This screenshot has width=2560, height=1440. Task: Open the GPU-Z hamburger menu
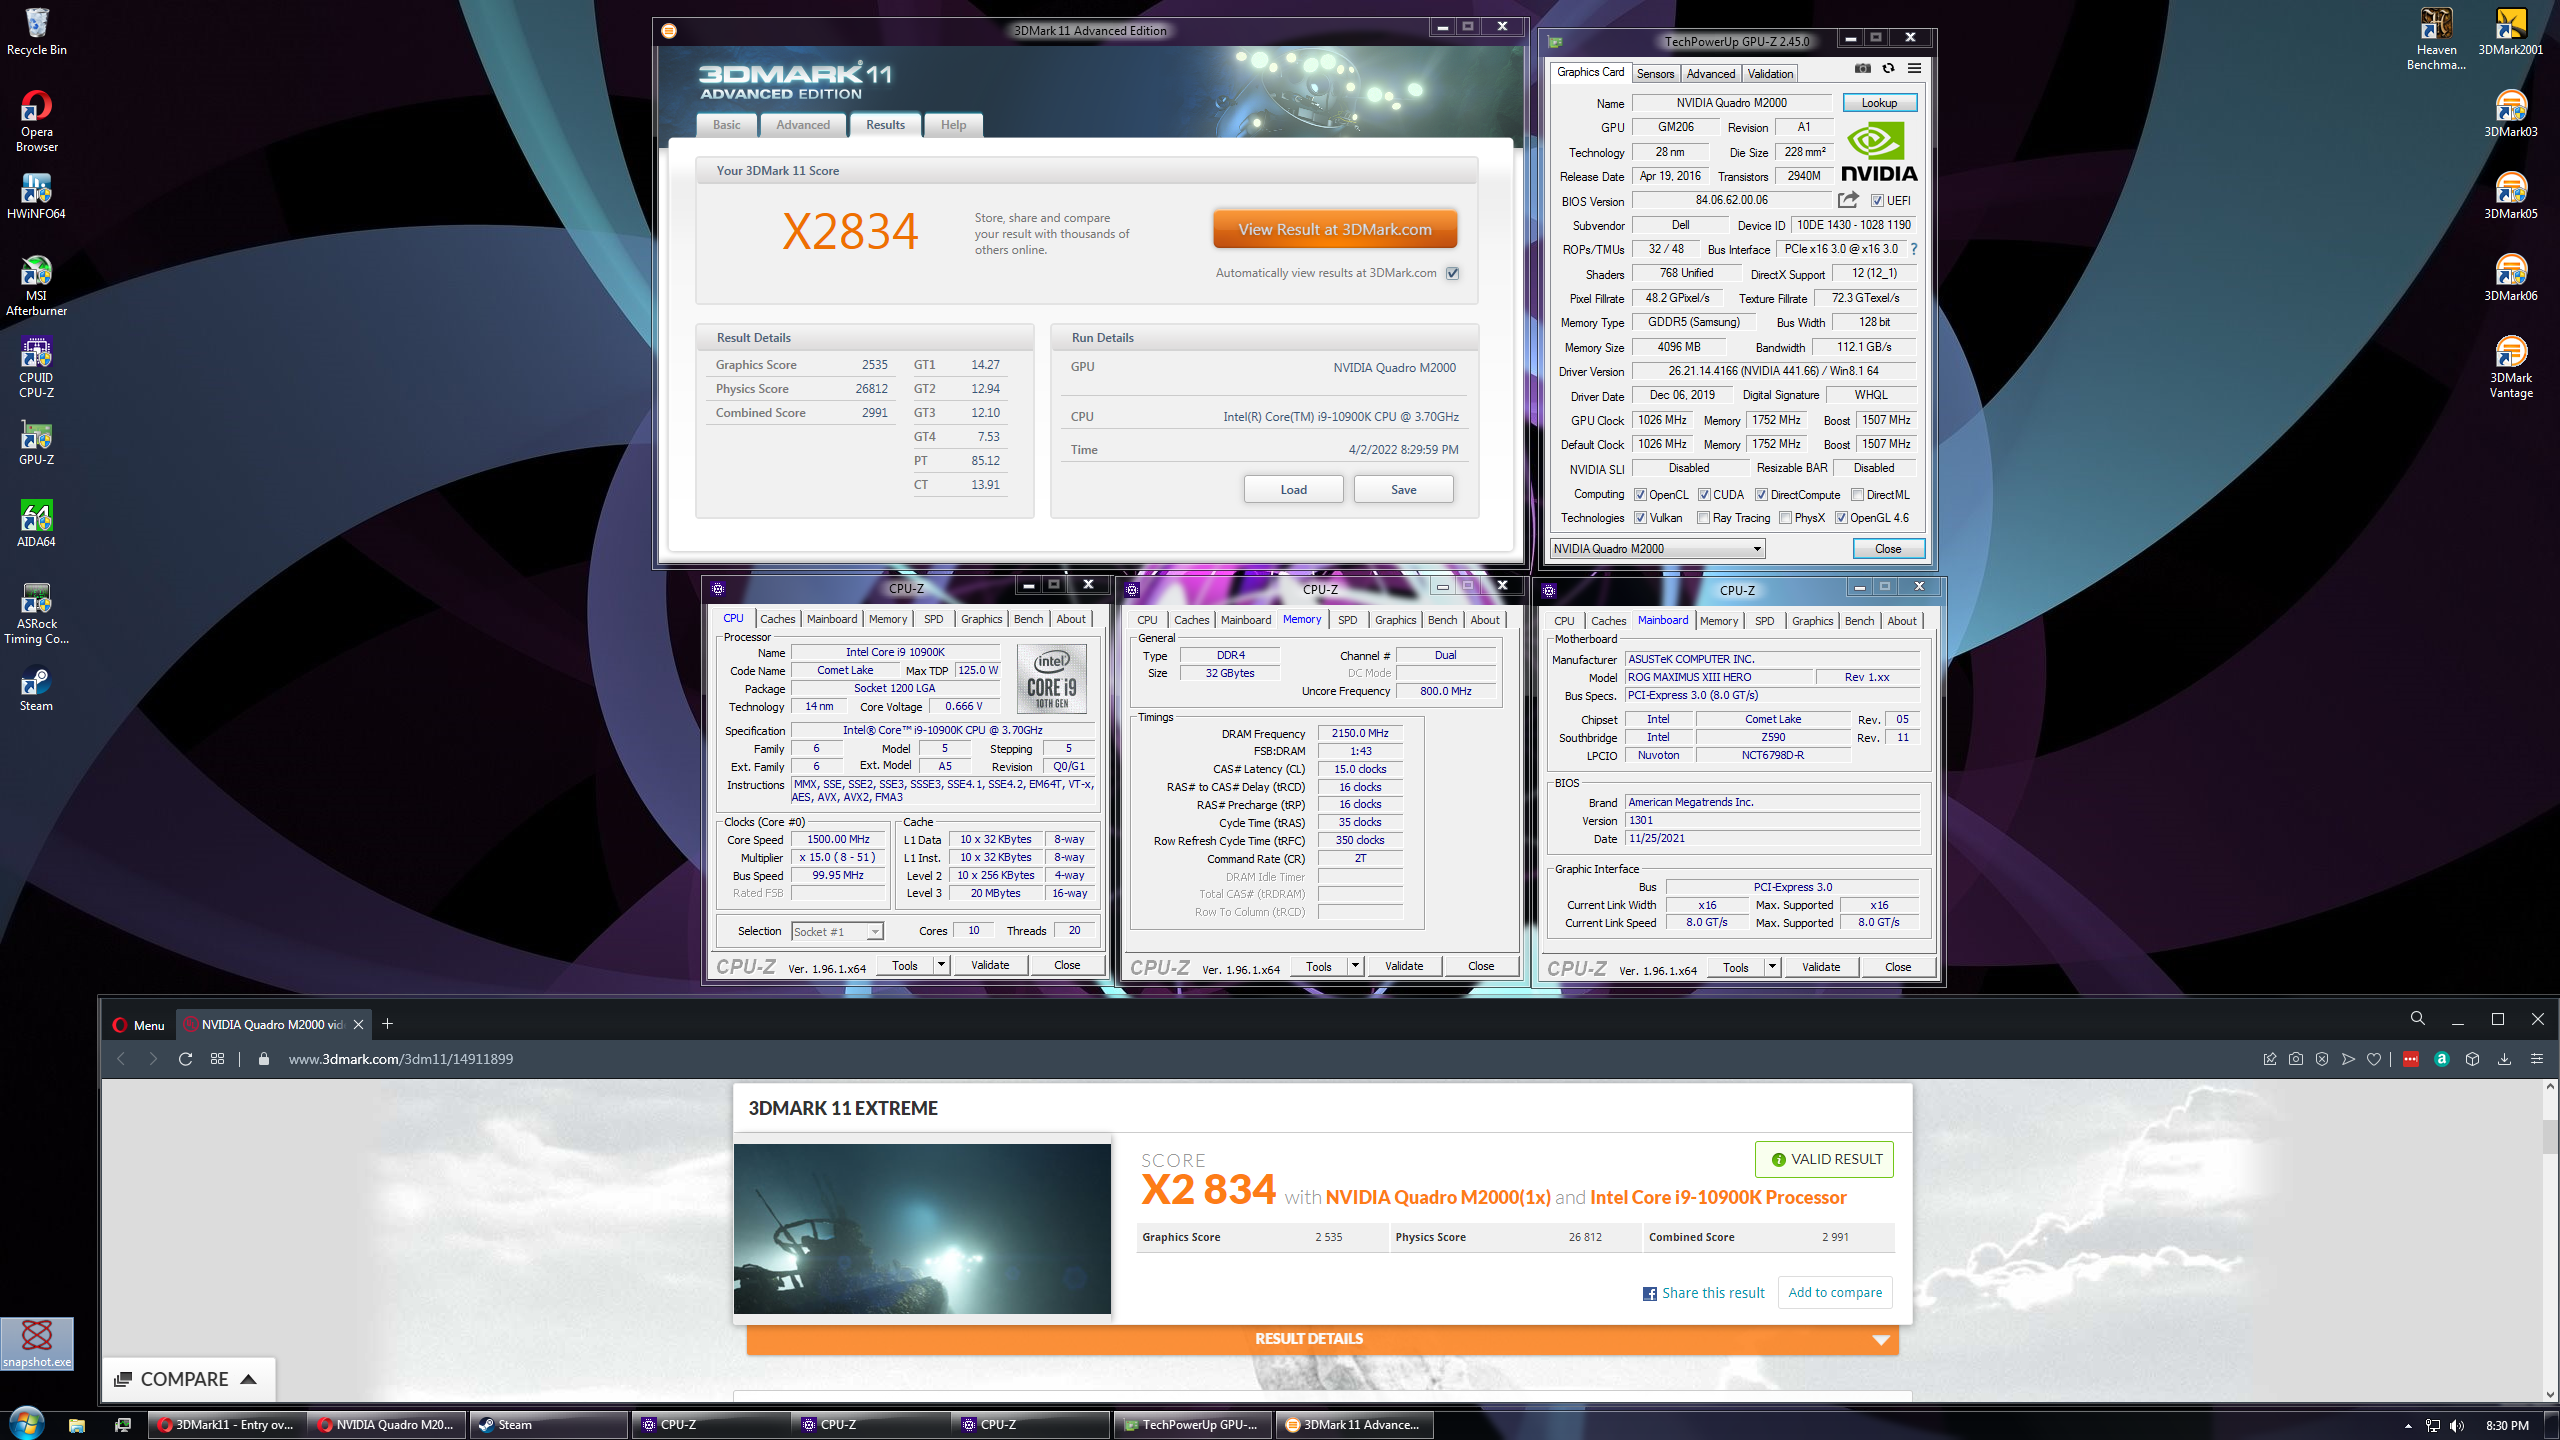(x=1914, y=69)
